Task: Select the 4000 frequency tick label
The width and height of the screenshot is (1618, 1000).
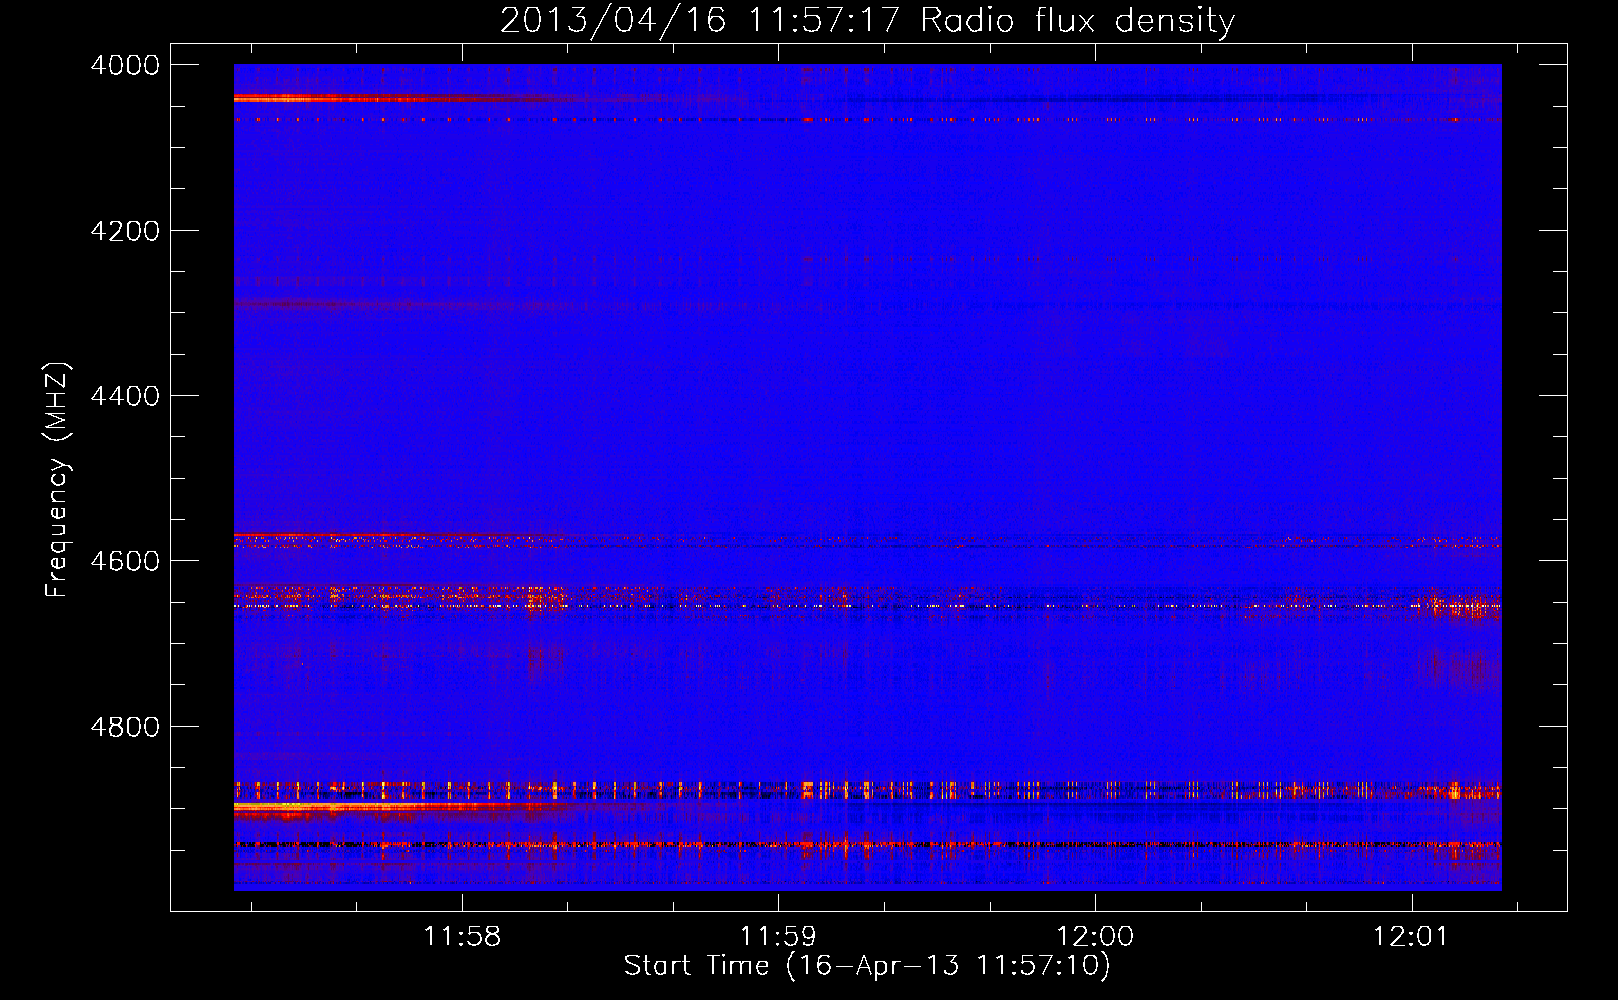Action: [x=125, y=65]
